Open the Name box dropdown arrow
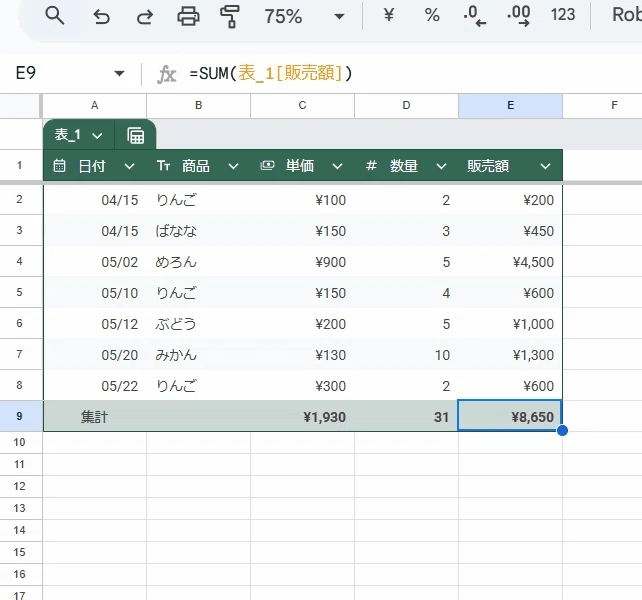 tap(119, 74)
